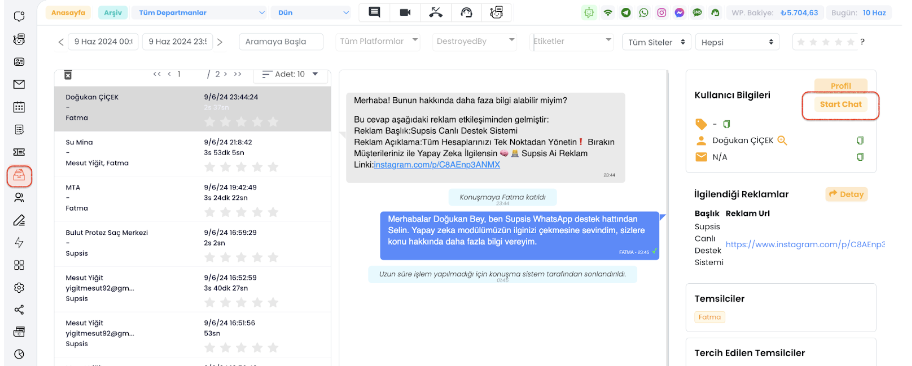Image resolution: width=912 pixels, height=366 pixels.
Task: Open the instagram.com/p/C8AEno3ANMX link in chat
Action: tap(437, 165)
